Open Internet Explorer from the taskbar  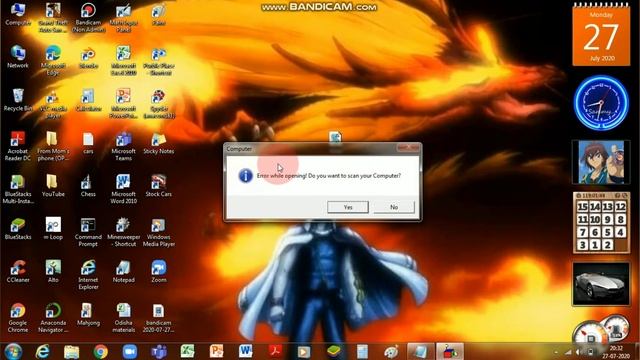point(42,351)
